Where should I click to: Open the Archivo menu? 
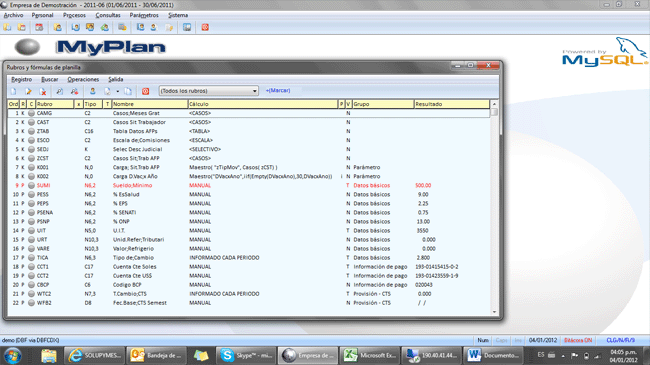click(13, 15)
